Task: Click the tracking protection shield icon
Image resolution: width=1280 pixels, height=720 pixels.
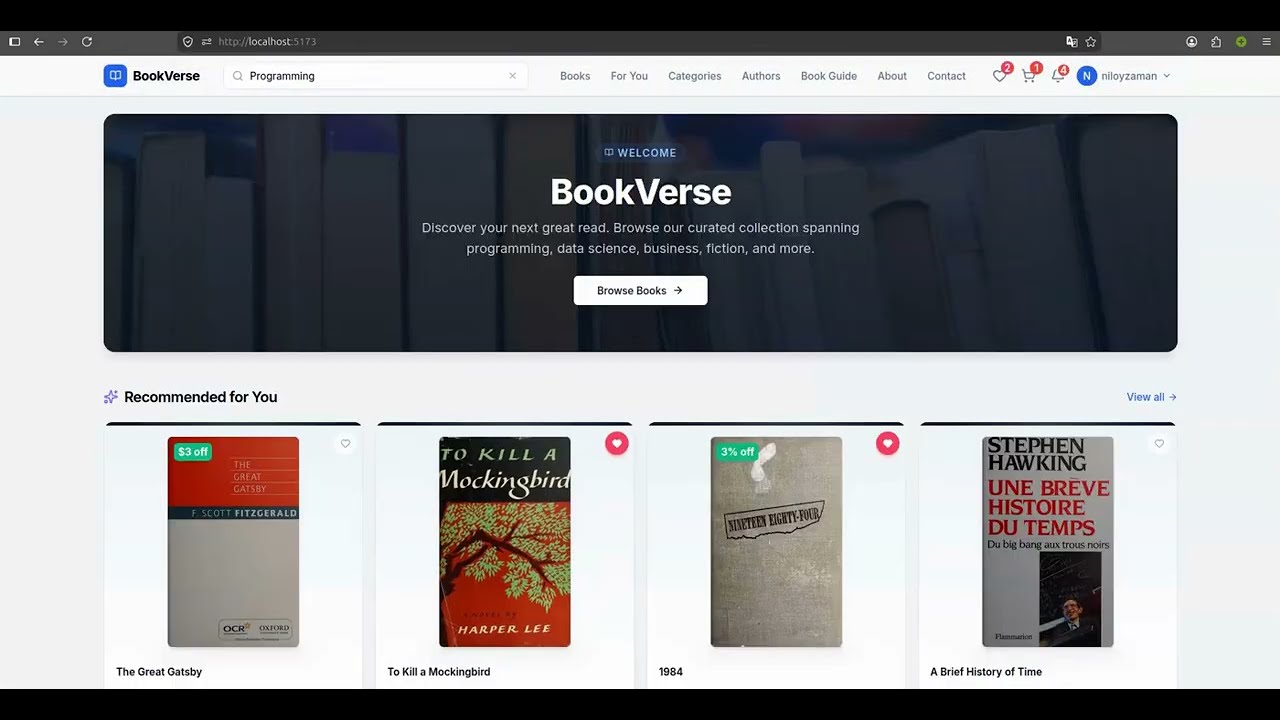Action: 187,42
